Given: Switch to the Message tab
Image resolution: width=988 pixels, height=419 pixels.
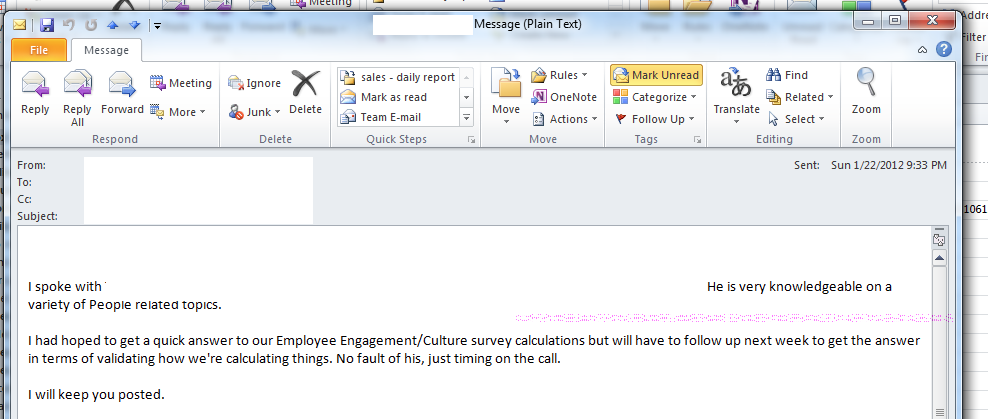Looking at the screenshot, I should (106, 49).
